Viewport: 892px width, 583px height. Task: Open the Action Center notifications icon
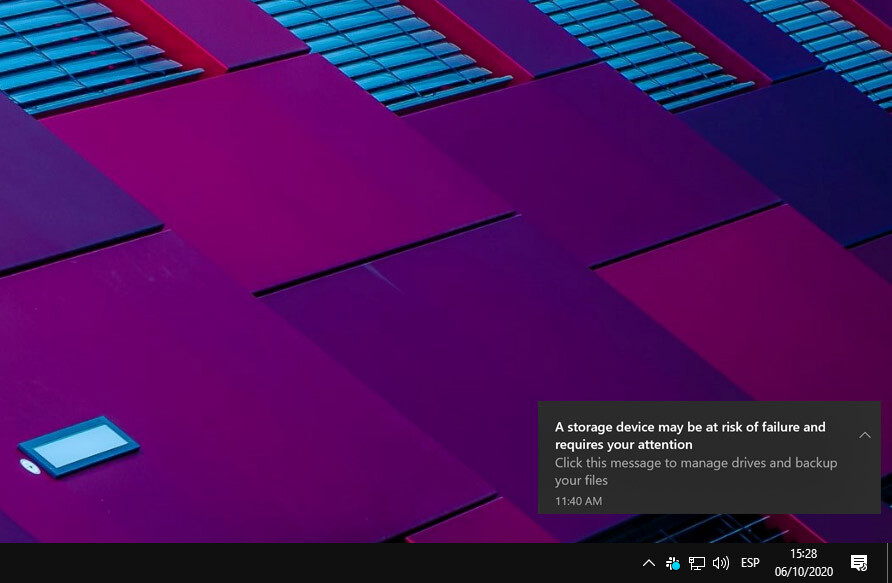pos(858,563)
